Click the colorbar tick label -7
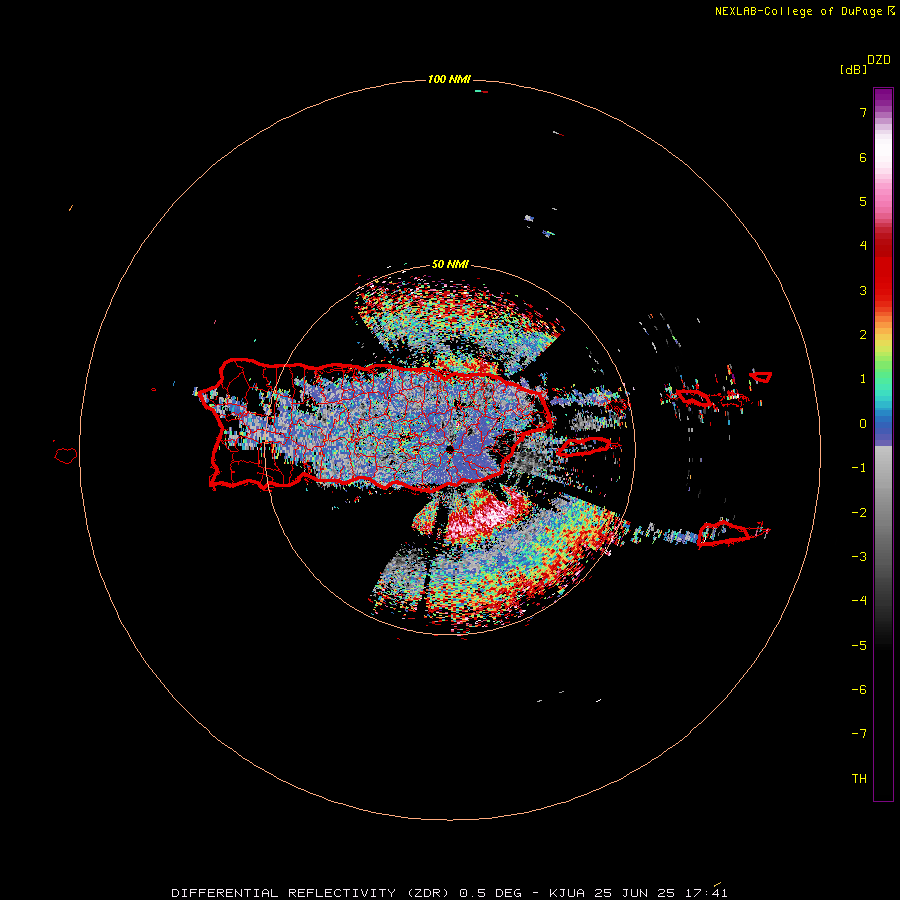 pyautogui.click(x=859, y=734)
